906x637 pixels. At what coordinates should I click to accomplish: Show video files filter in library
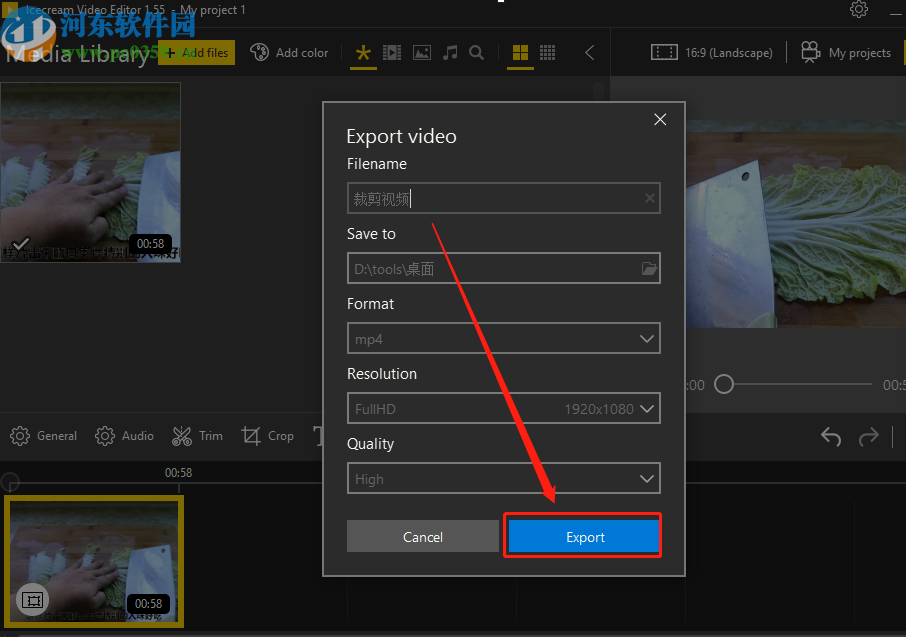click(x=392, y=53)
